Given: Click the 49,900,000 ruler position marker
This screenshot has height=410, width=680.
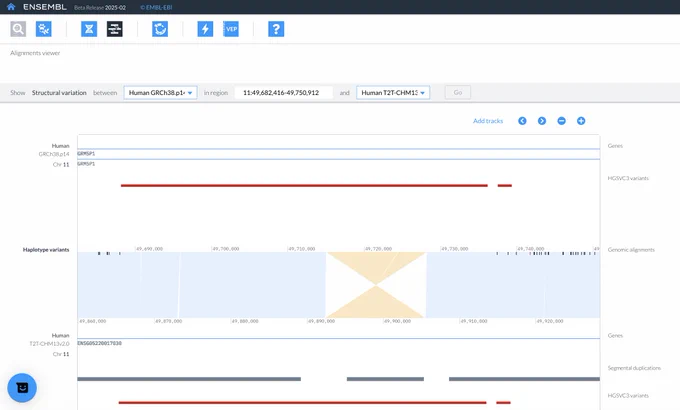Looking at the screenshot, I should [x=397, y=321].
